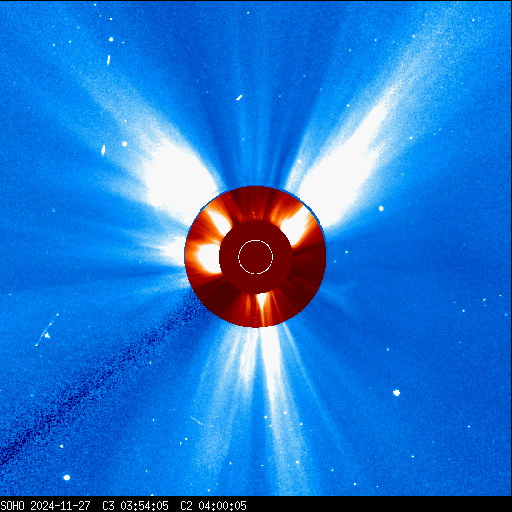Click the bright star near the SOHO caption
This screenshot has height=512, width=512.
click(67, 478)
